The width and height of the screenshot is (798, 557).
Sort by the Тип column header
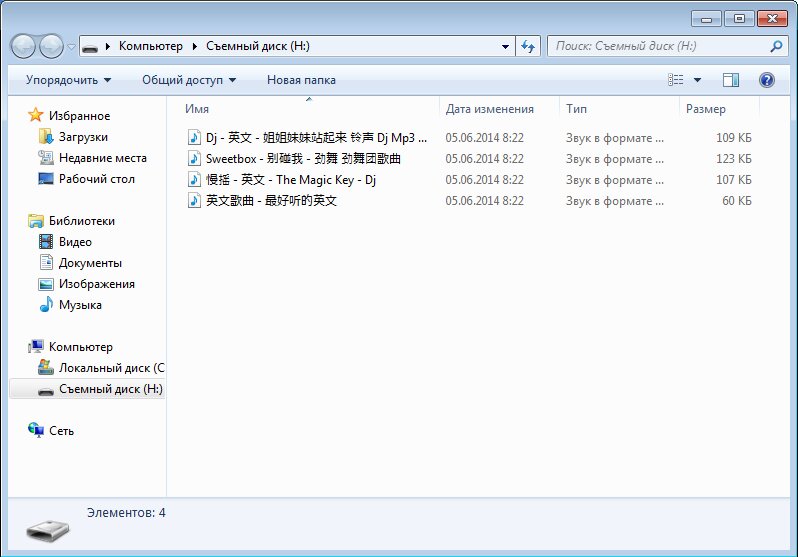619,109
